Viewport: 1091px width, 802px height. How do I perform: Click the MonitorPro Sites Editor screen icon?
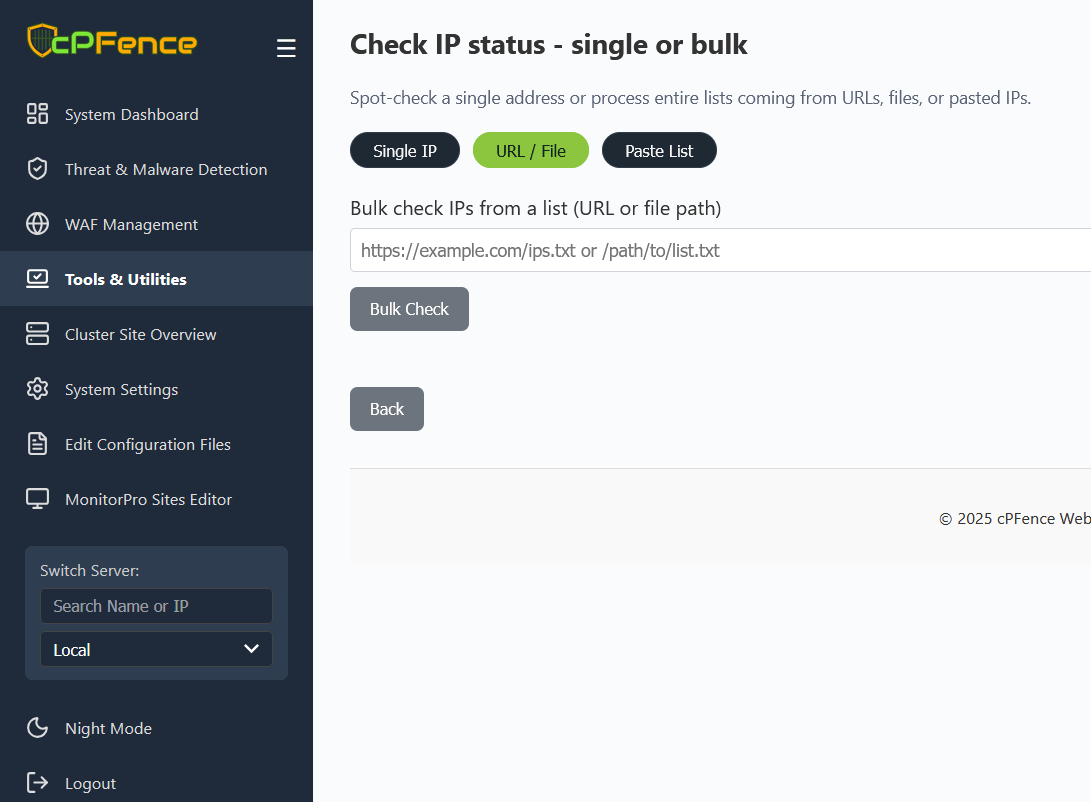point(38,499)
